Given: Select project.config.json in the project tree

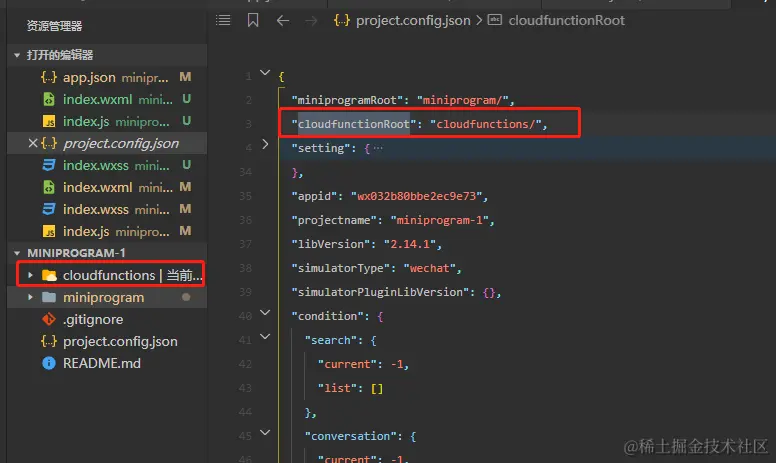Looking at the screenshot, I should point(119,341).
